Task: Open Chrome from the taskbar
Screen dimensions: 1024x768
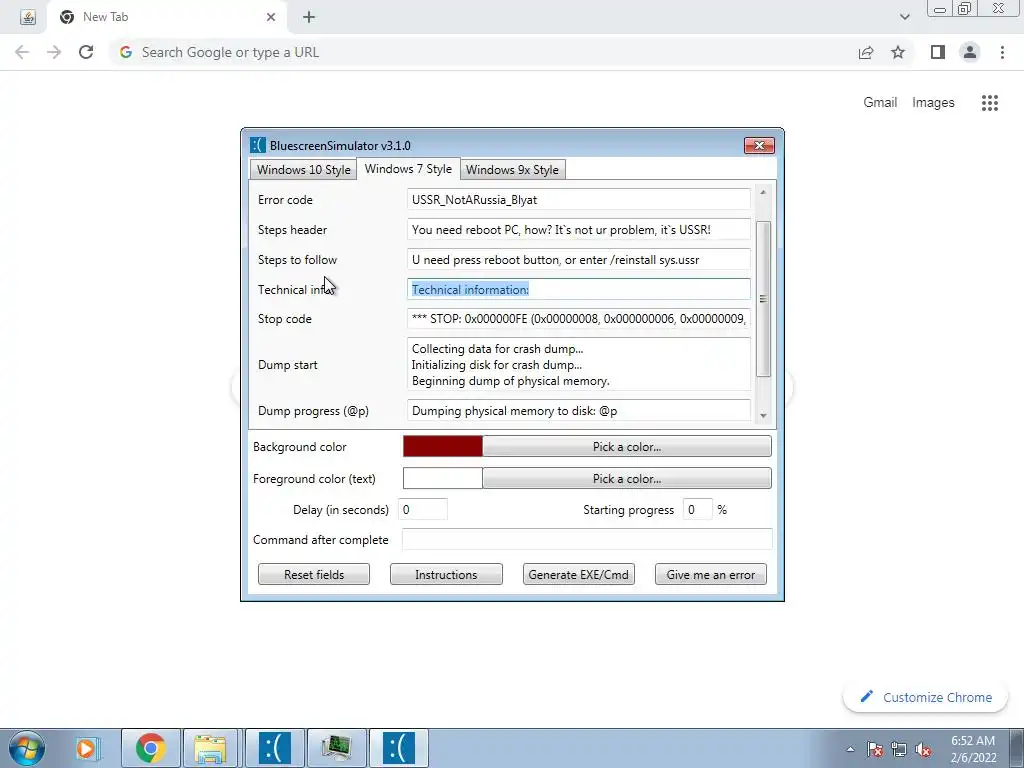Action: 150,748
